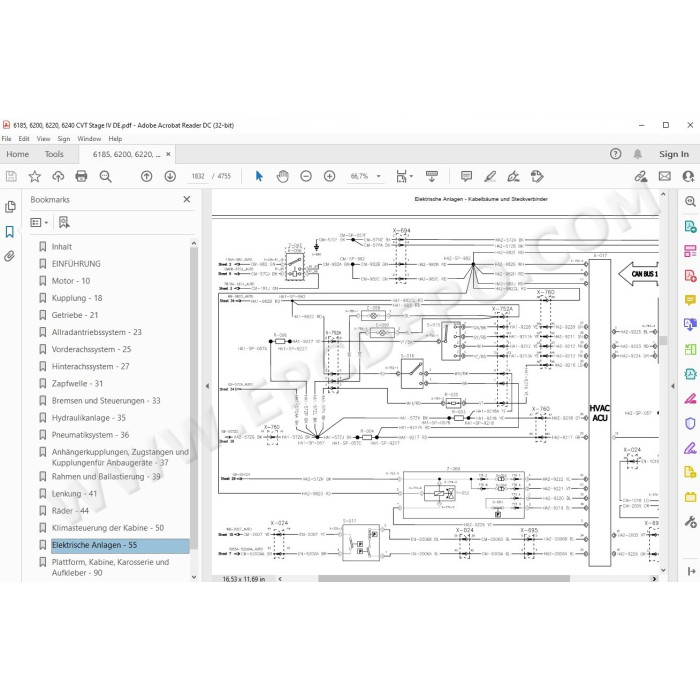Open Bremsen und Steuerungen - 33 bookmark

pyautogui.click(x=106, y=401)
